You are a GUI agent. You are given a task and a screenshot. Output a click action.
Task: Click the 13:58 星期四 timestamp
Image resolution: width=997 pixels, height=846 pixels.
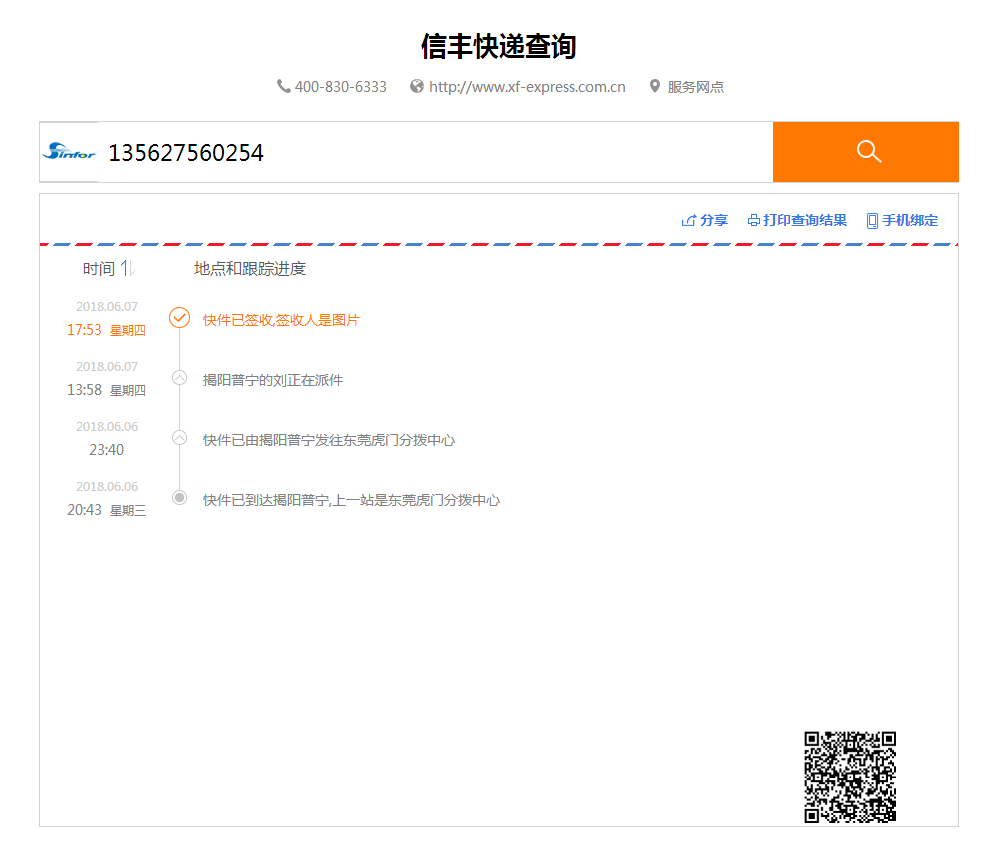pyautogui.click(x=106, y=390)
